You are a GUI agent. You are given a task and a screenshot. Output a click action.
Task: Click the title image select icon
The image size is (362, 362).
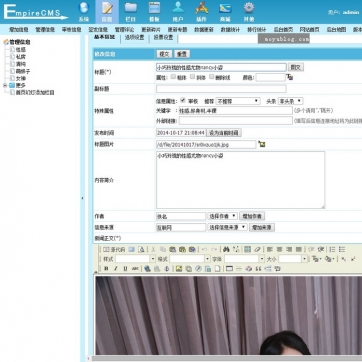[x=262, y=144]
